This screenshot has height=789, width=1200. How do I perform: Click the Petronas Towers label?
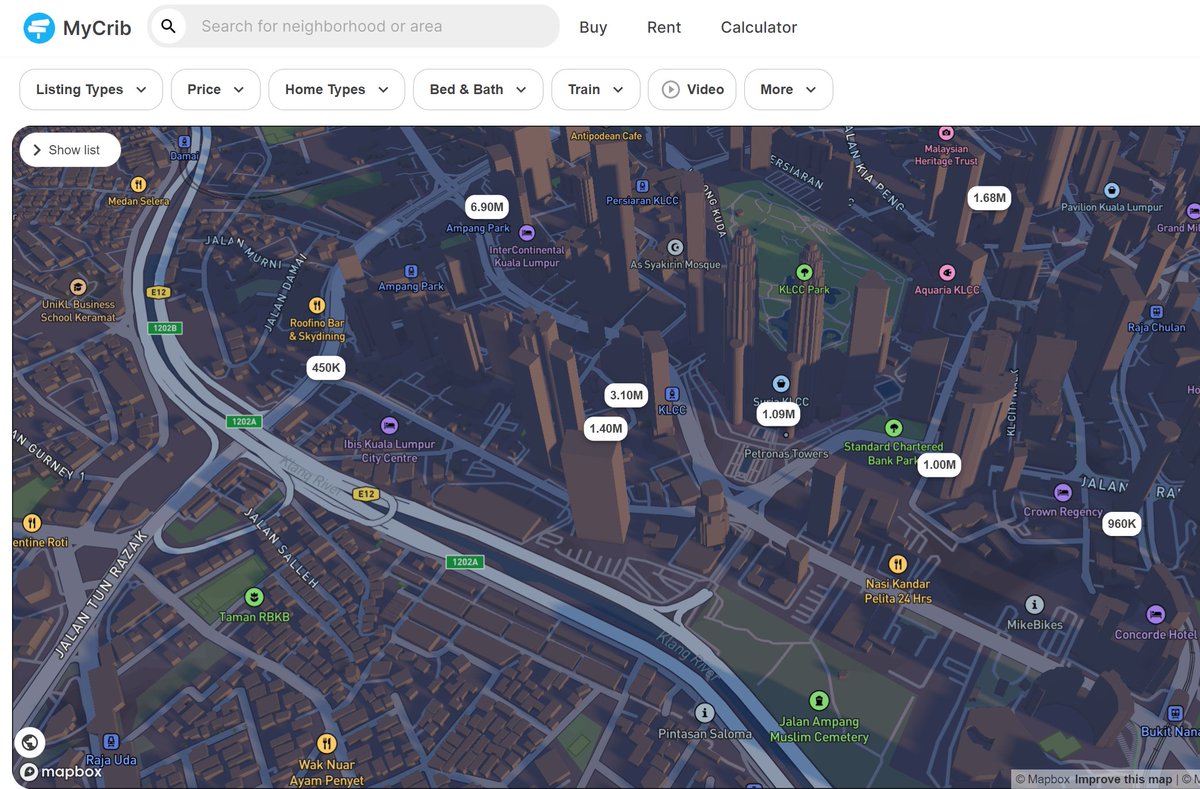pyautogui.click(x=786, y=454)
